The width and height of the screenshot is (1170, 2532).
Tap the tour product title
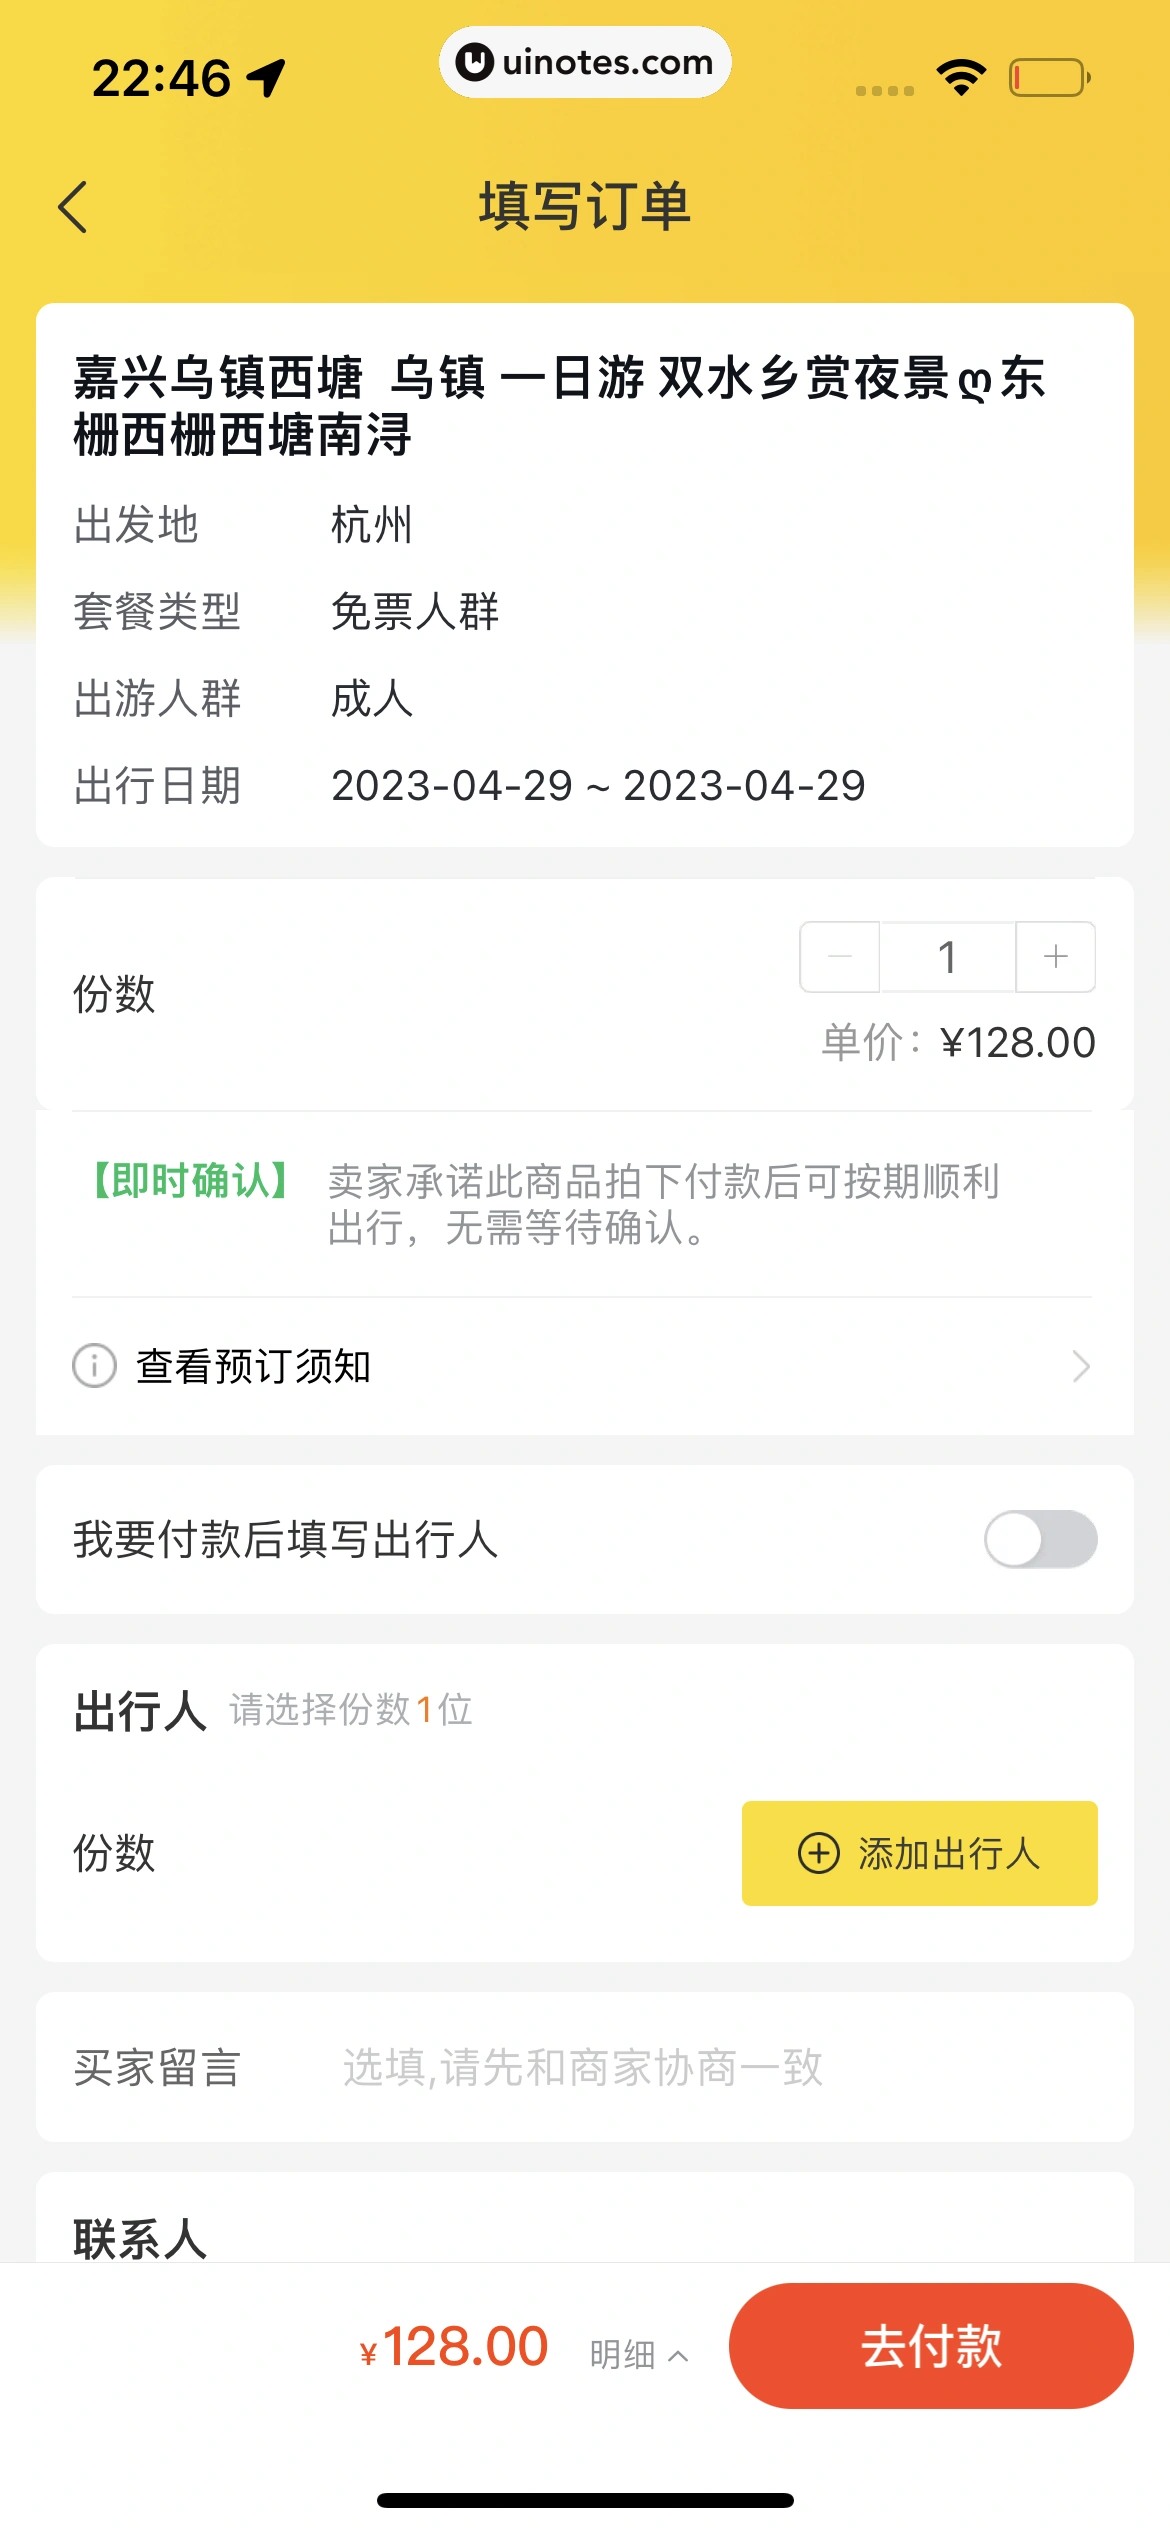coord(560,406)
